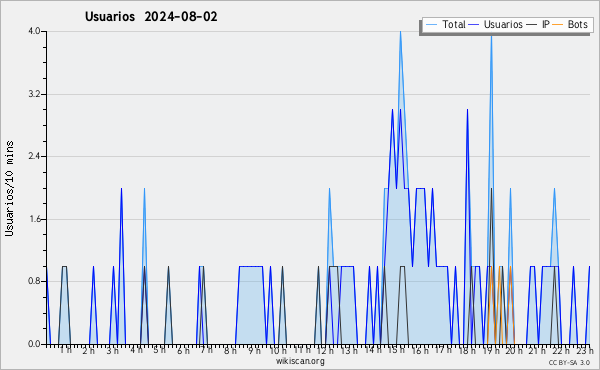Click the '1 h' x-axis label

point(65,350)
